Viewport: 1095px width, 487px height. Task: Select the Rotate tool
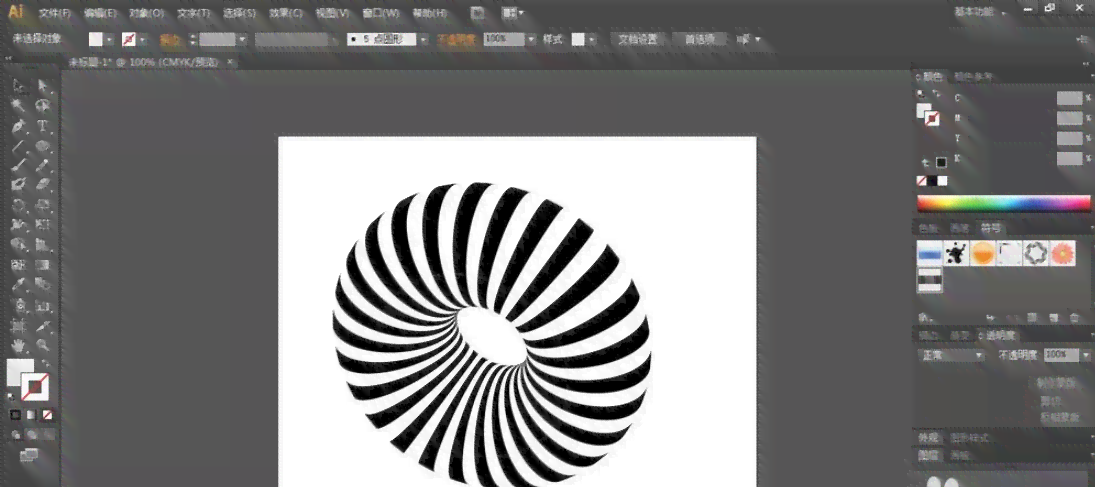pos(19,205)
